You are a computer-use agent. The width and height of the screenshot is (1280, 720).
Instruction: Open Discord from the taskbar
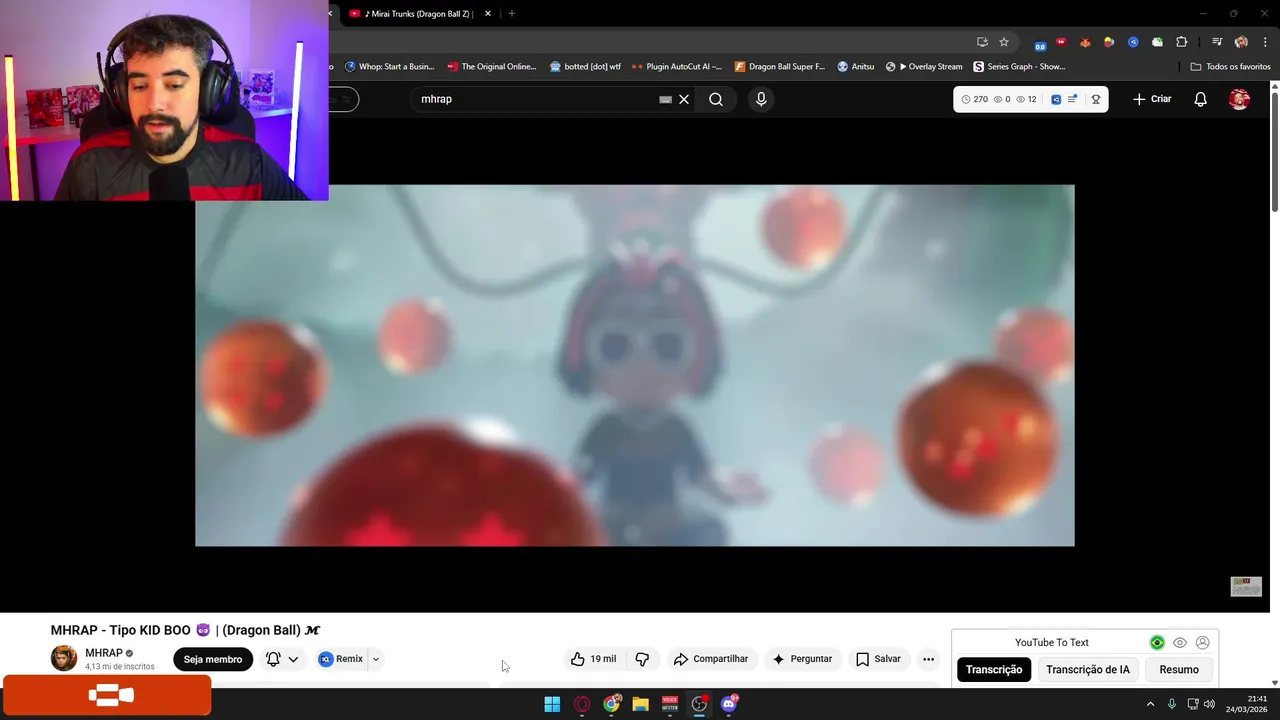point(729,704)
